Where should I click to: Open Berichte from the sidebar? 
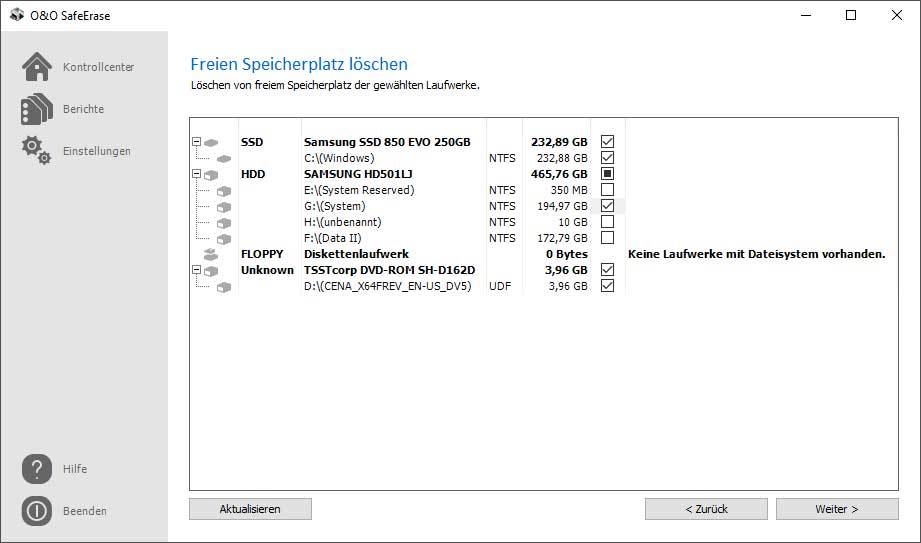pyautogui.click(x=83, y=109)
